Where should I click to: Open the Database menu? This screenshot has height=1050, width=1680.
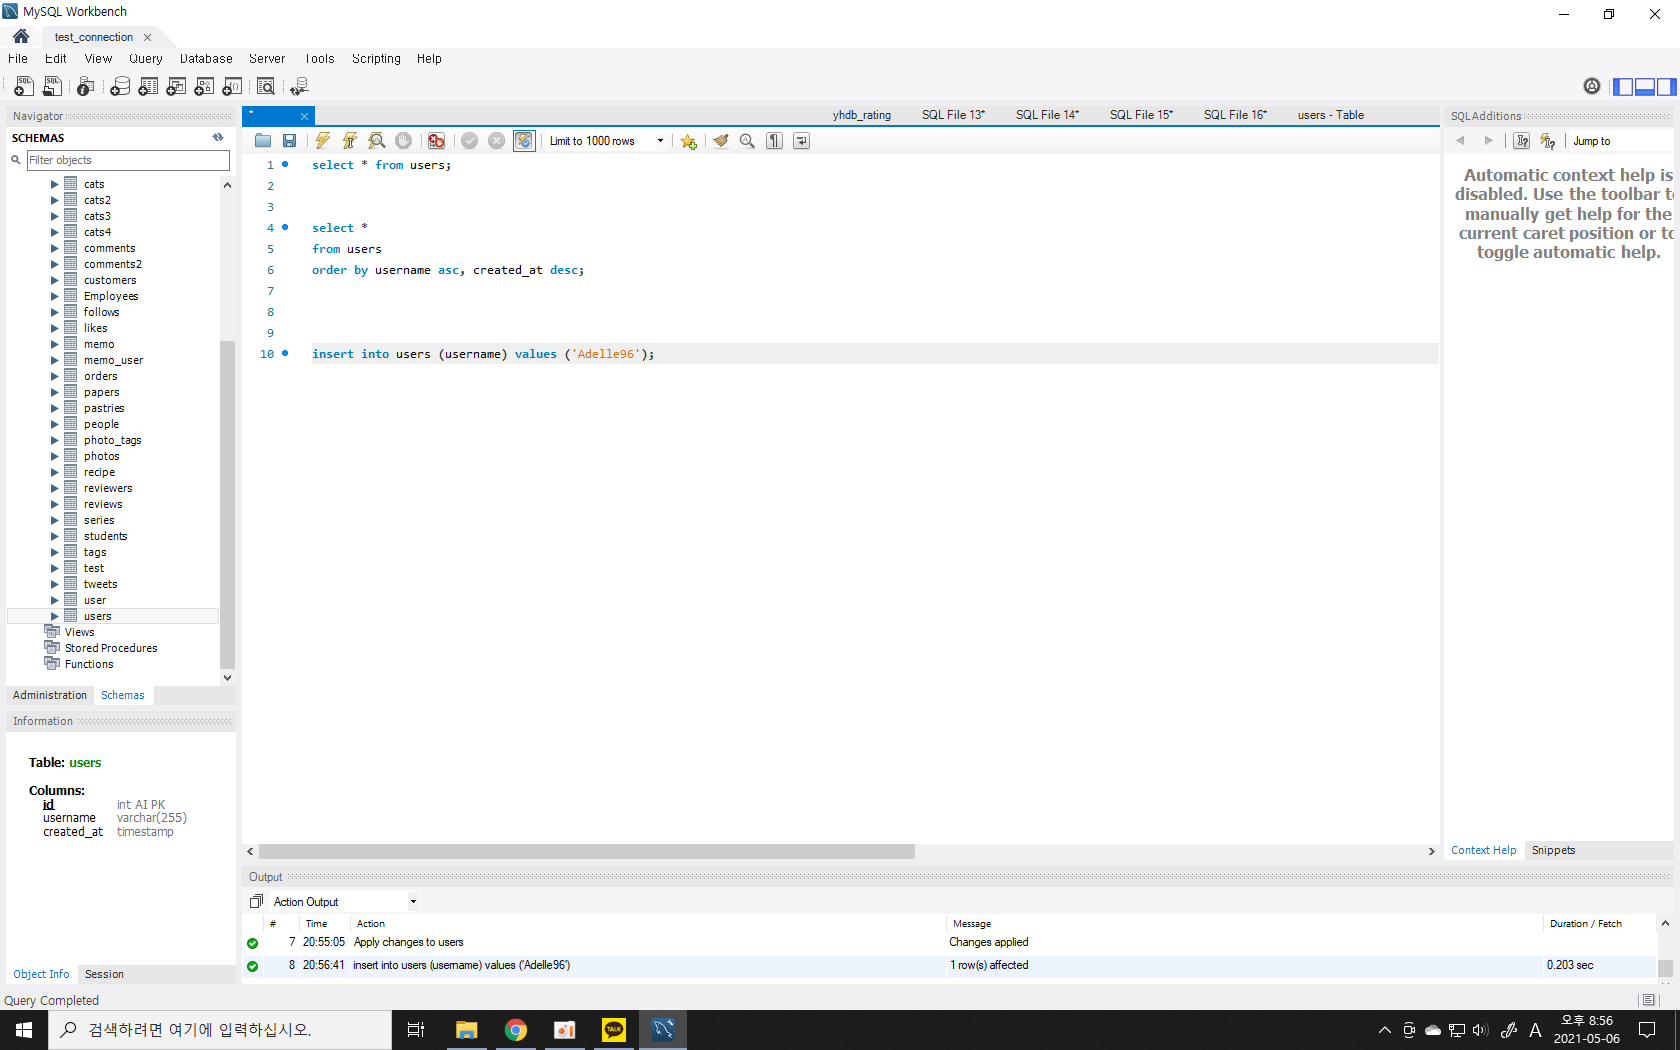[206, 59]
